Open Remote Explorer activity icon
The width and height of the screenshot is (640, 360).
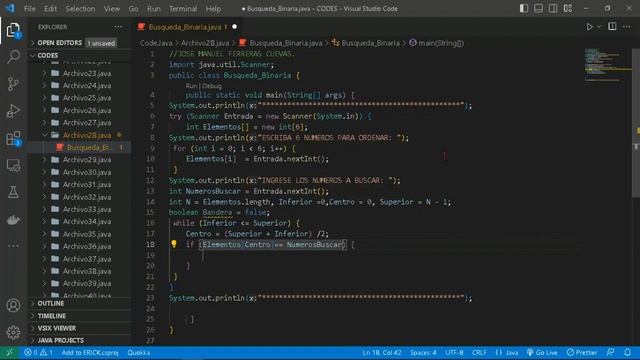pos(13,165)
